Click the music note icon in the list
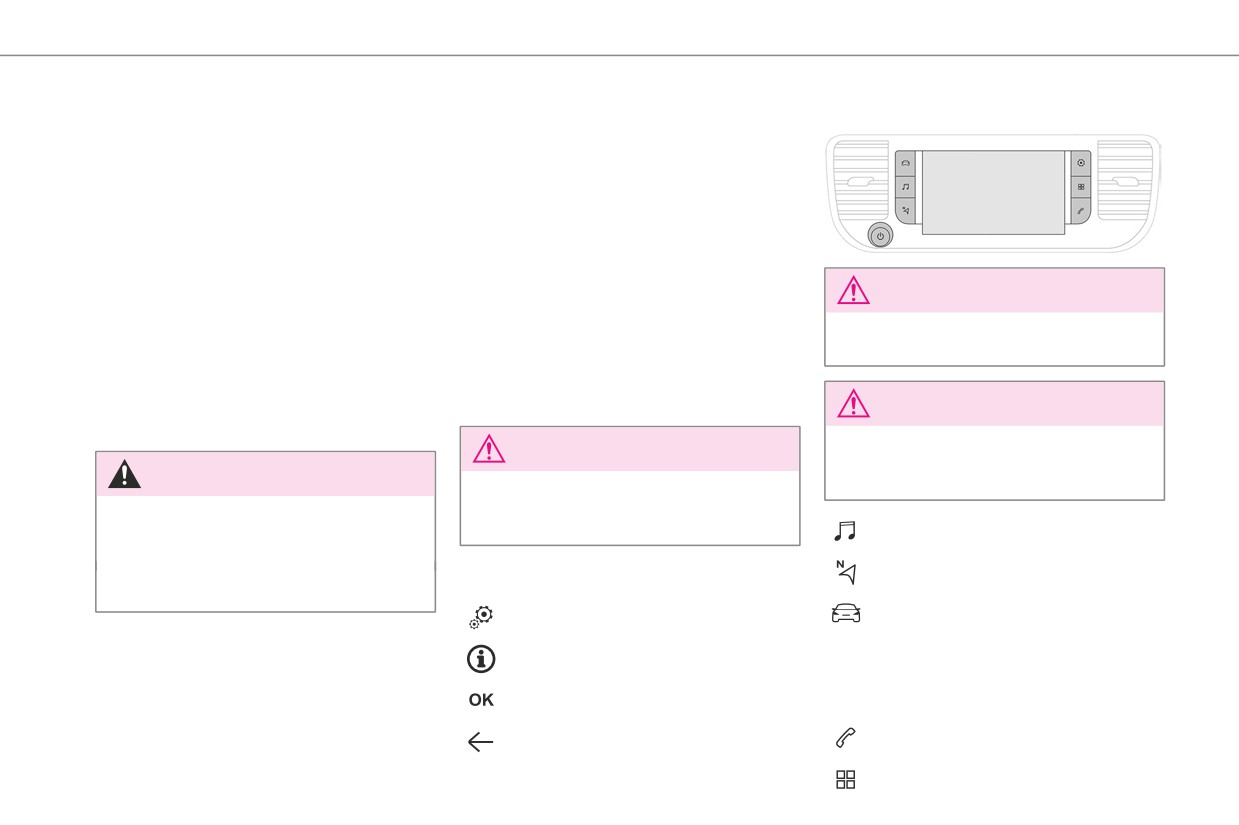Viewport: 1239px width, 825px height. pyautogui.click(x=845, y=532)
